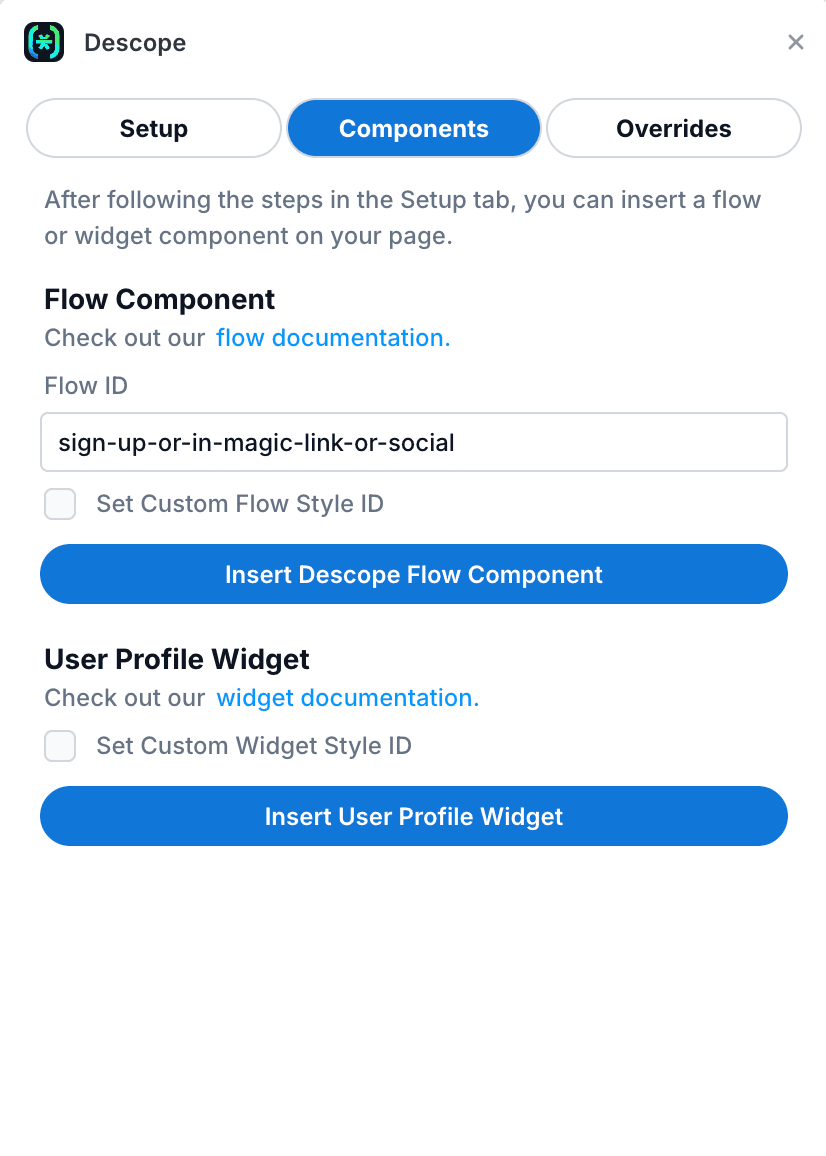Click the Flow ID field label
Image resolution: width=826 pixels, height=1156 pixels.
click(x=85, y=386)
